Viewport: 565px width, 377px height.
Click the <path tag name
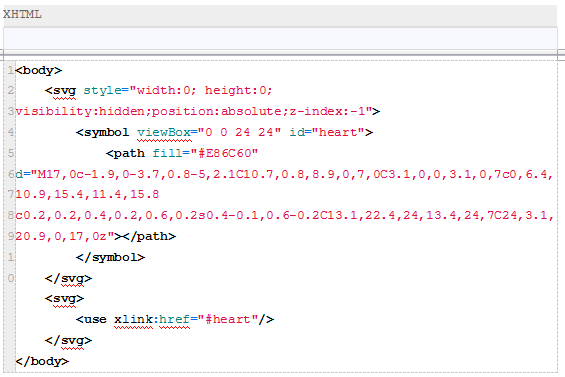click(125, 154)
